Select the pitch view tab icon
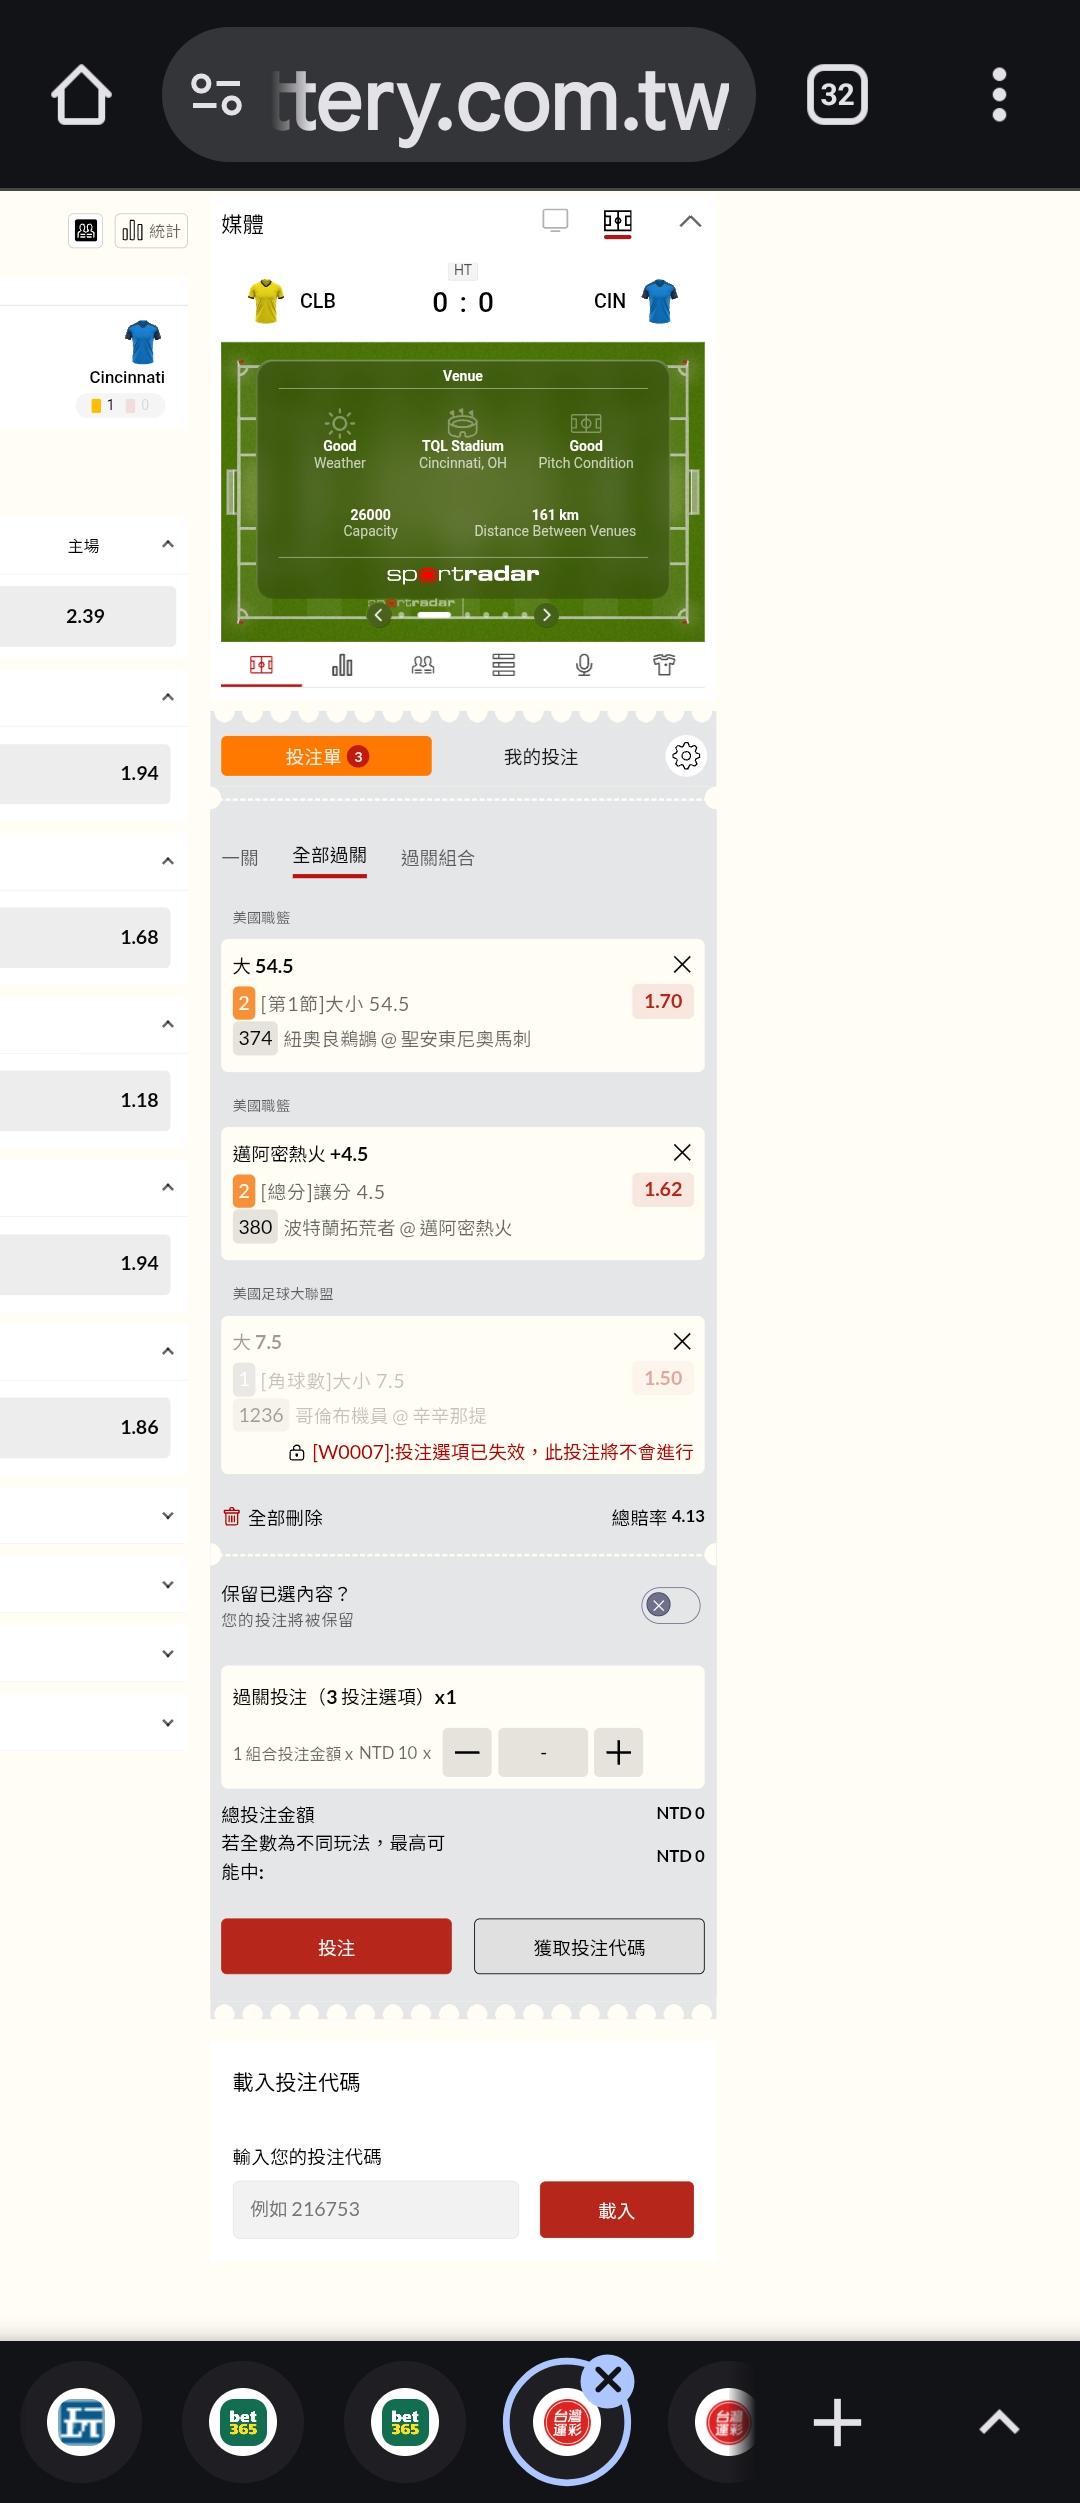 (x=261, y=665)
